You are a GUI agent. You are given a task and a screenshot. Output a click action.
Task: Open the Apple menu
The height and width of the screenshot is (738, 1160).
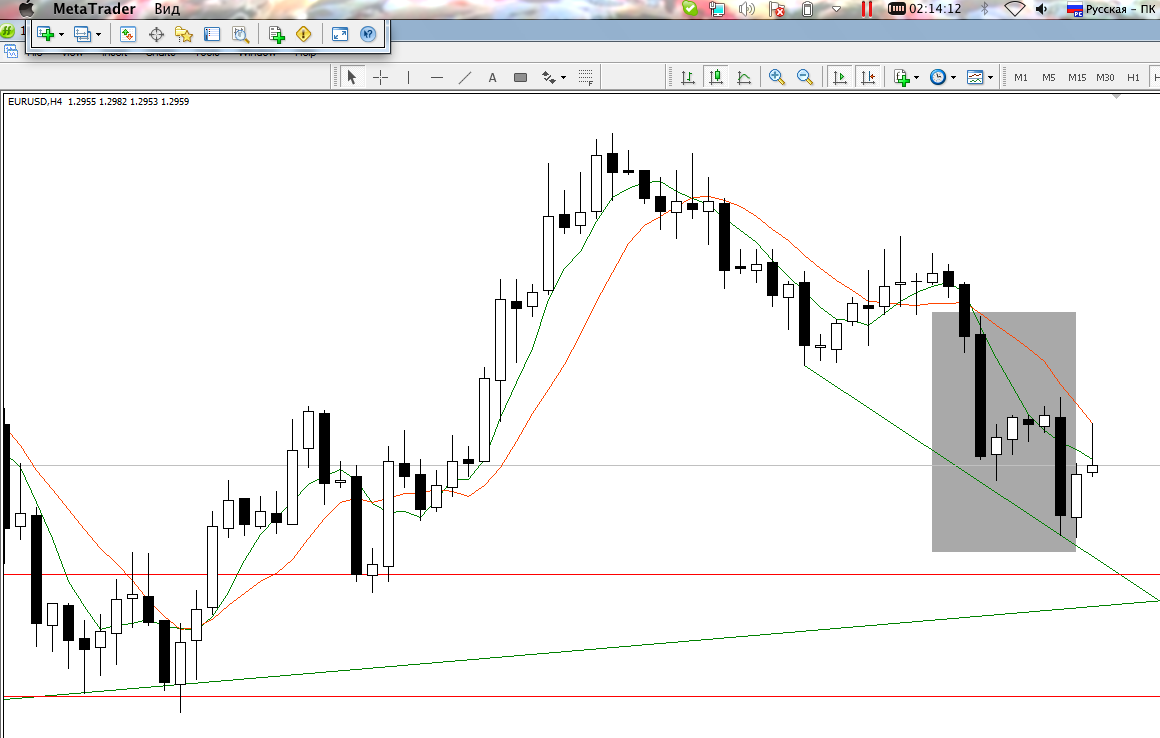tap(27, 9)
